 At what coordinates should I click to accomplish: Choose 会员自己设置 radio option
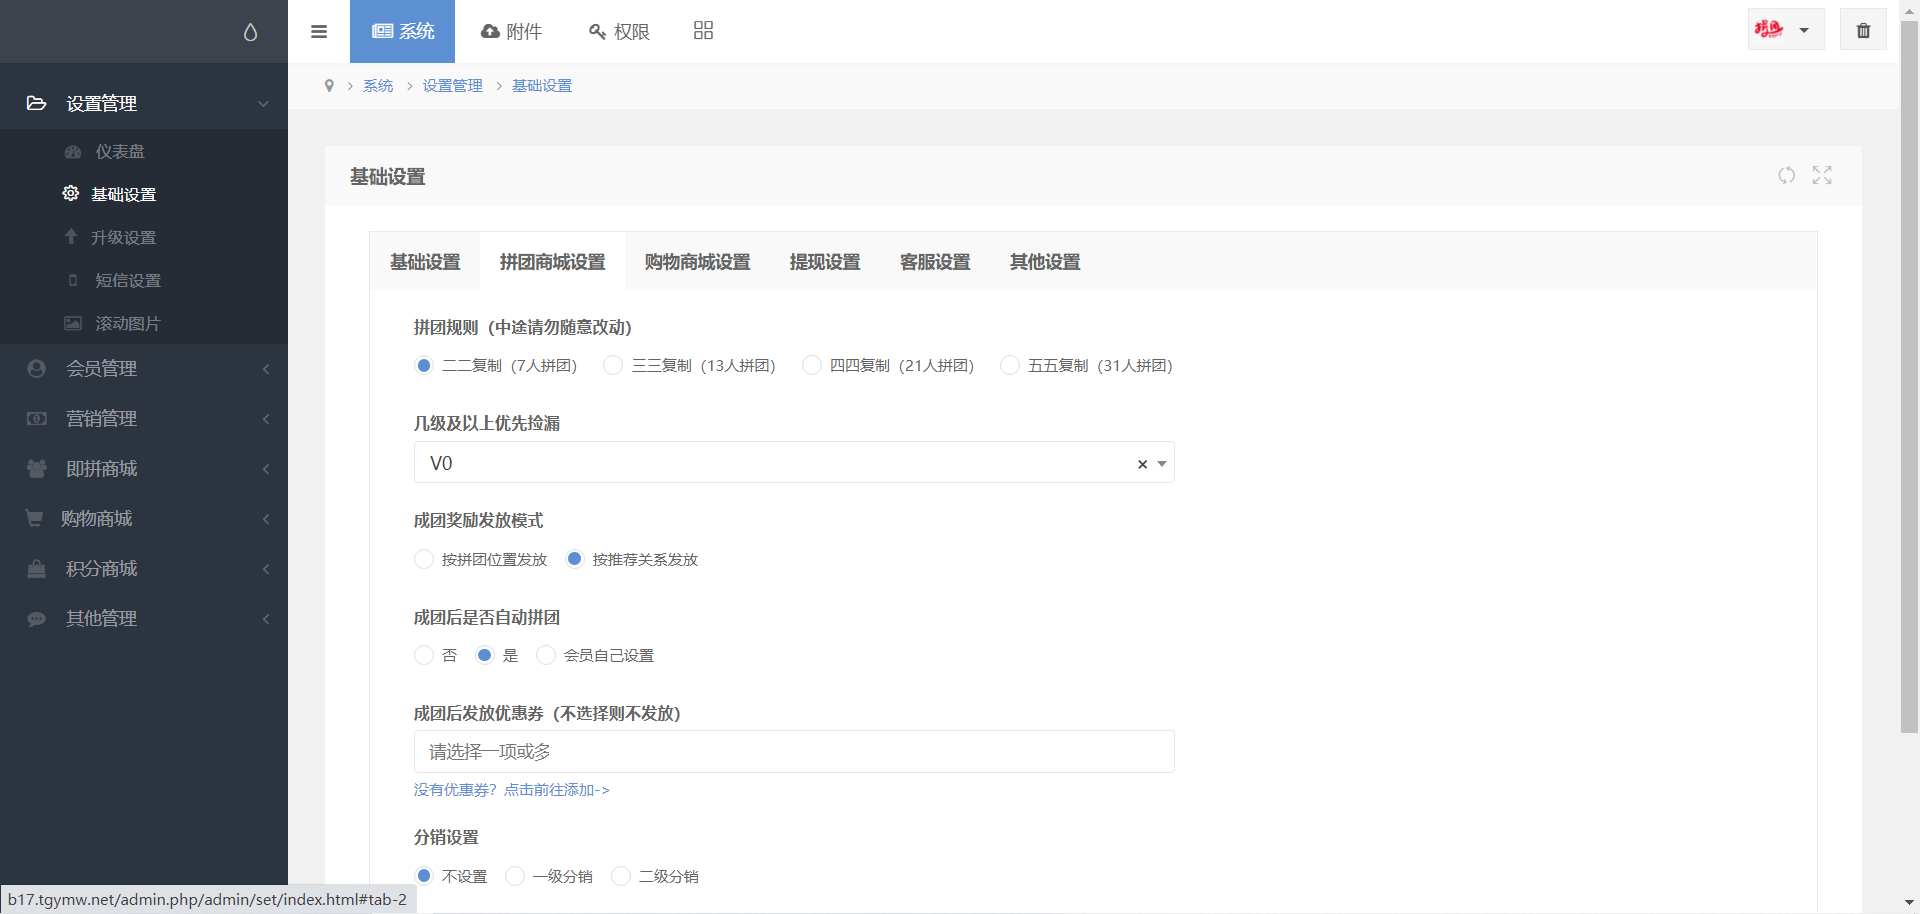point(546,656)
